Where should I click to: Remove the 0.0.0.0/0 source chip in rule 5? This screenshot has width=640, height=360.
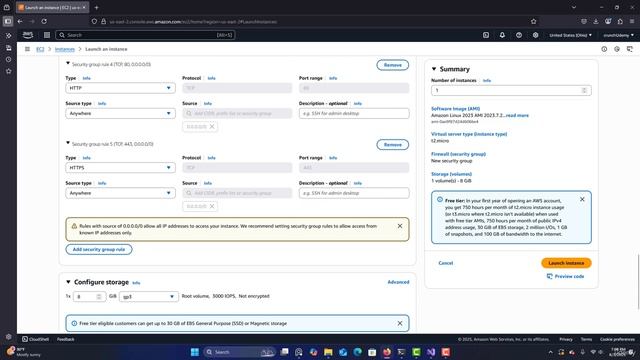pos(212,206)
